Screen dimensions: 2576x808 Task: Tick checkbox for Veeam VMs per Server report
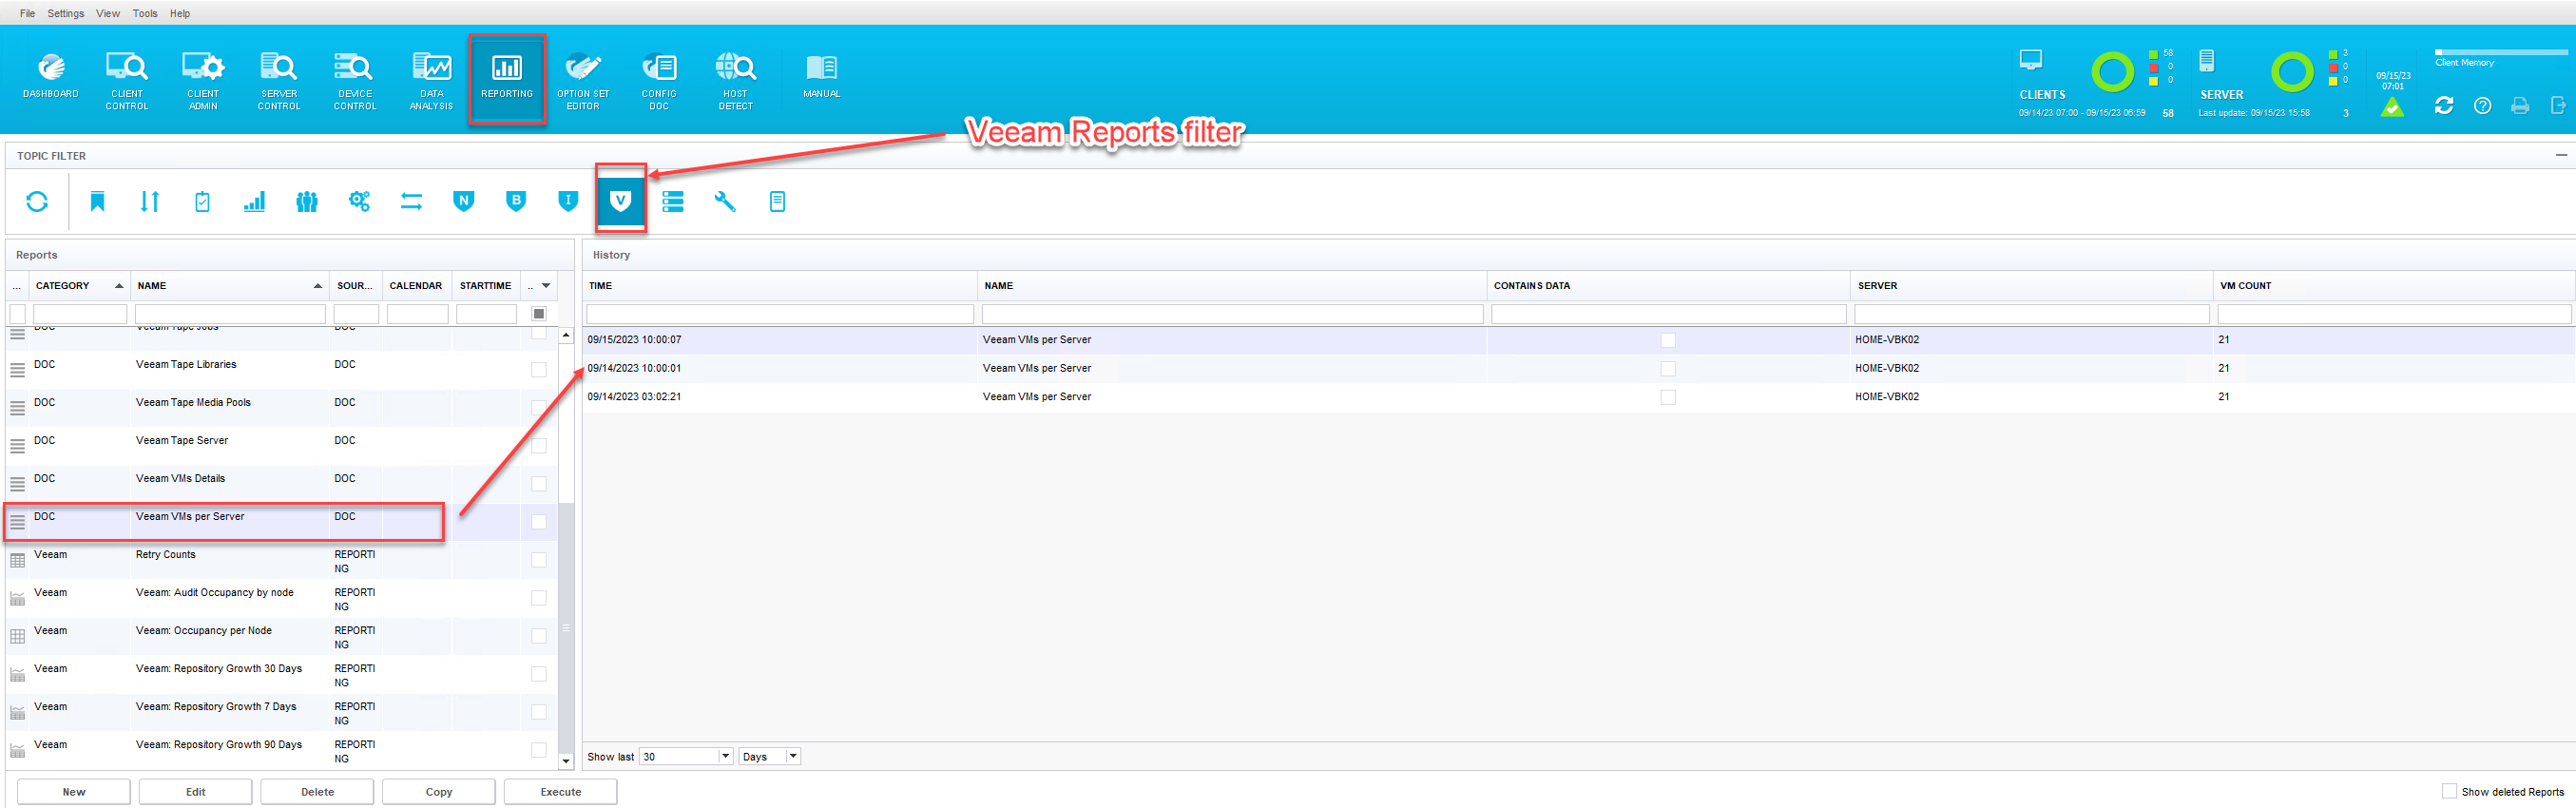pyautogui.click(x=539, y=521)
